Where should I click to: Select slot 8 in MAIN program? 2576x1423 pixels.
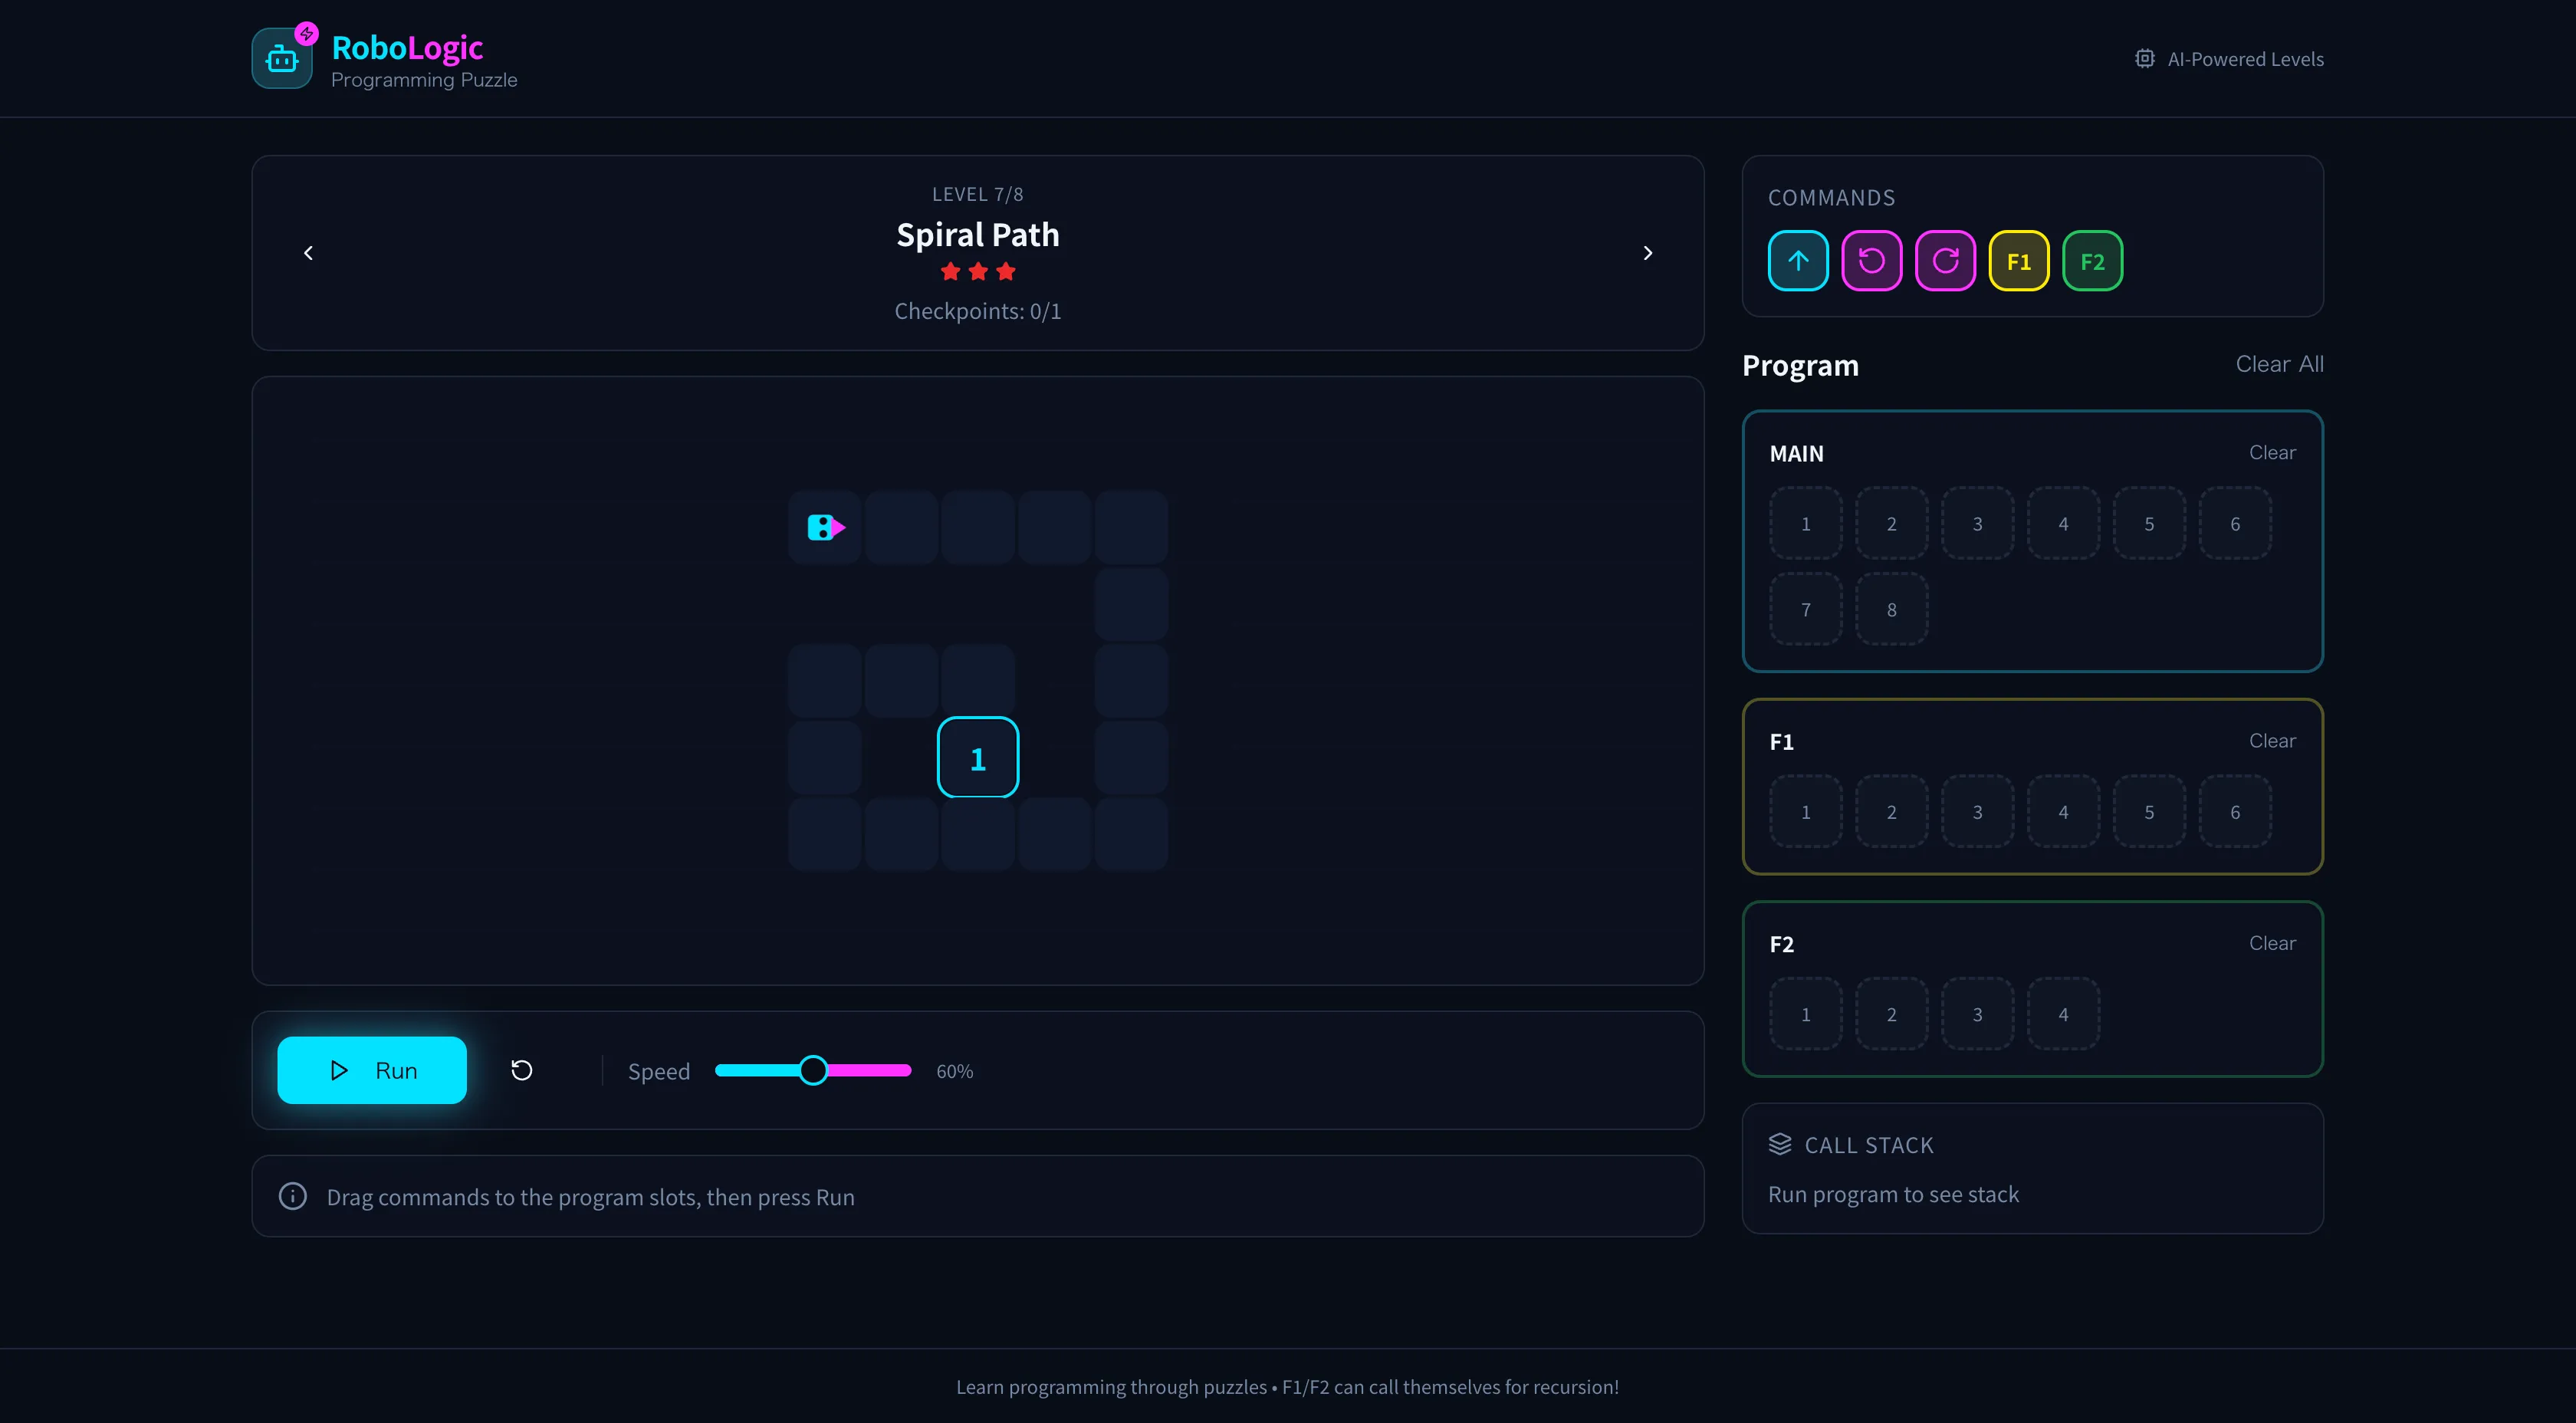coord(1891,609)
